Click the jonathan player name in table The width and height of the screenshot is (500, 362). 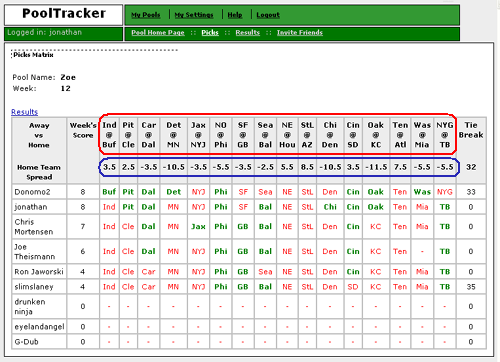coord(31,207)
